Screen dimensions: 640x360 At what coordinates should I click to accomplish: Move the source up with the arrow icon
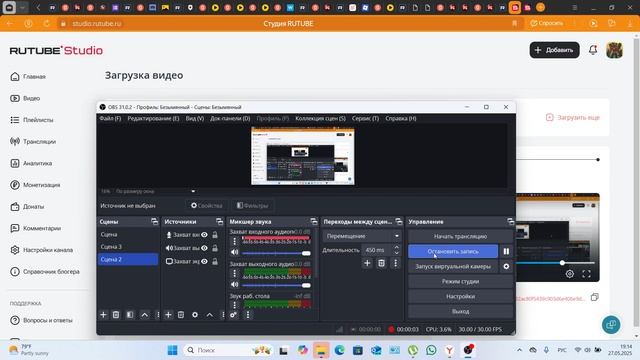(209, 315)
